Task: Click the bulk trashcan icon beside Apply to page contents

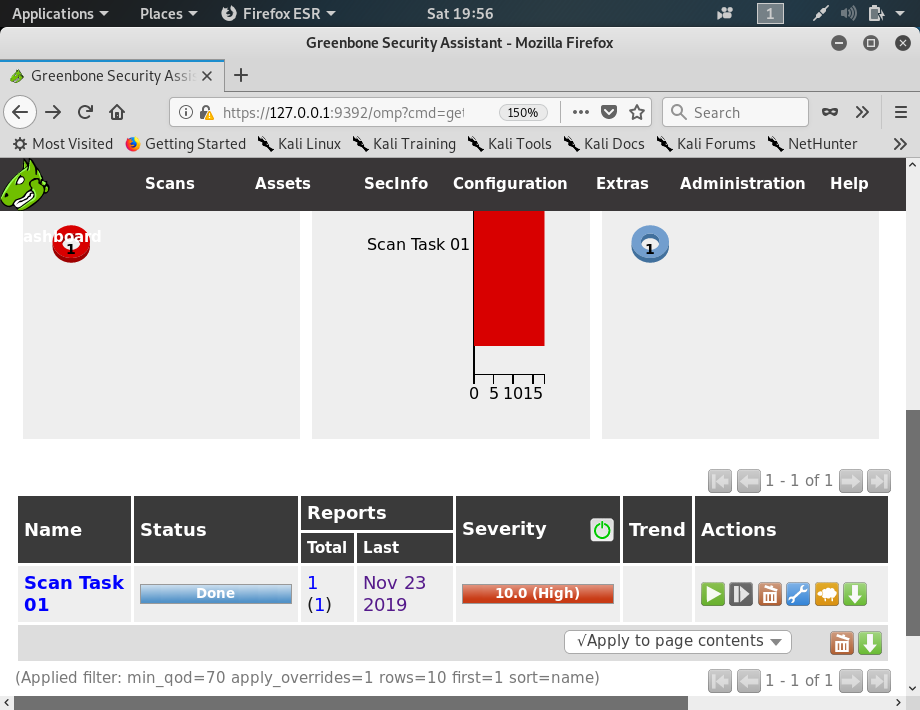Action: click(841, 643)
